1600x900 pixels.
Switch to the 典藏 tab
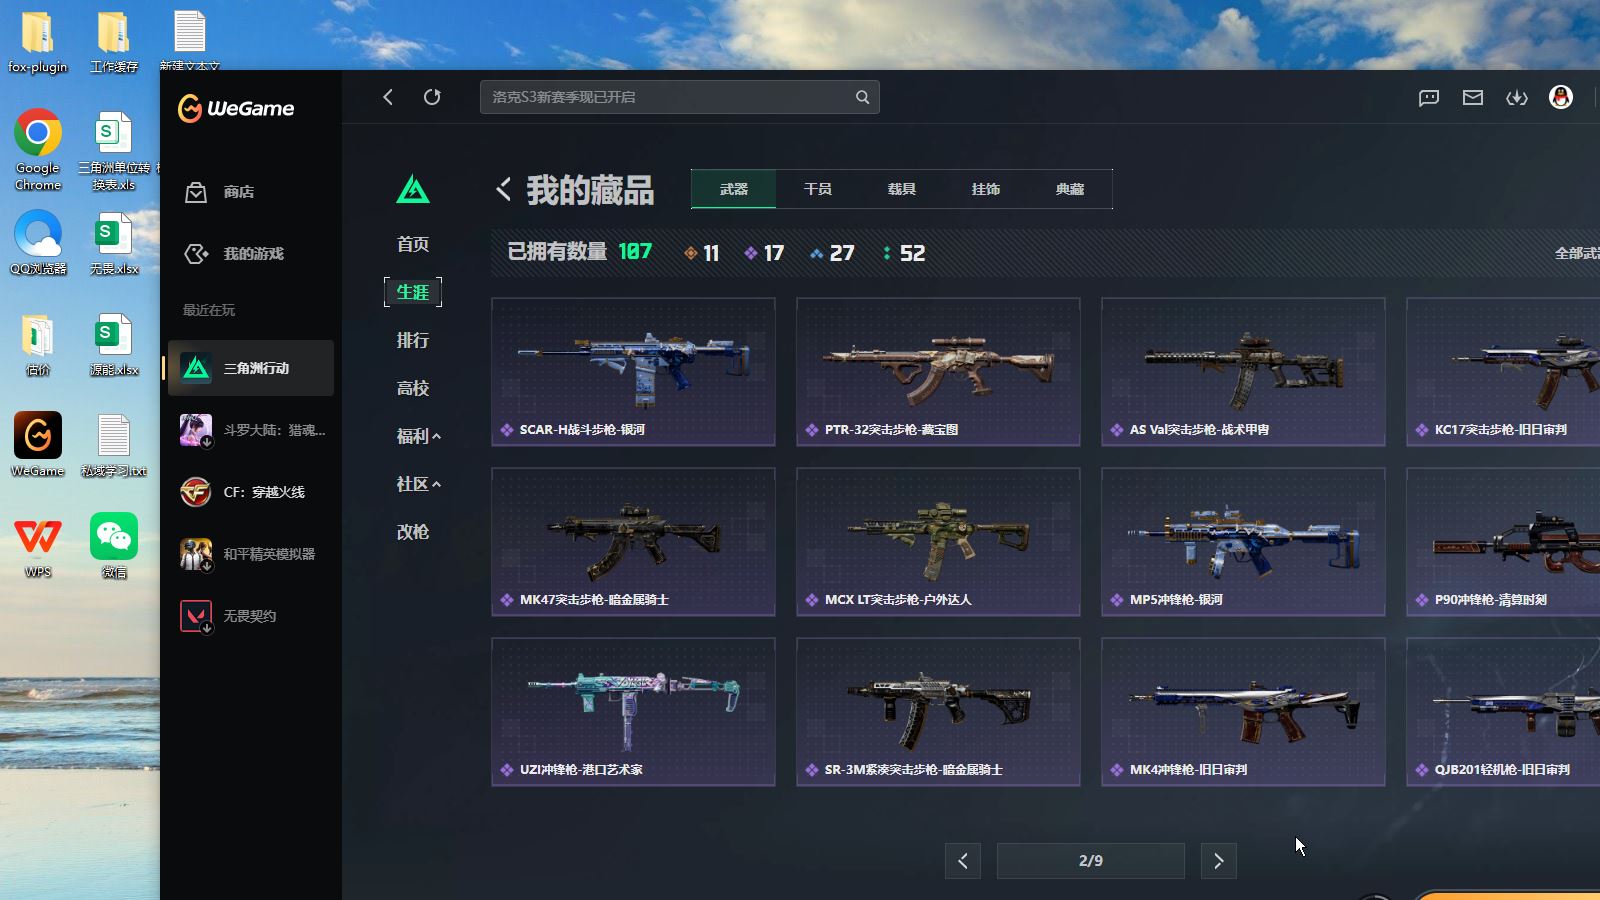pos(1070,189)
